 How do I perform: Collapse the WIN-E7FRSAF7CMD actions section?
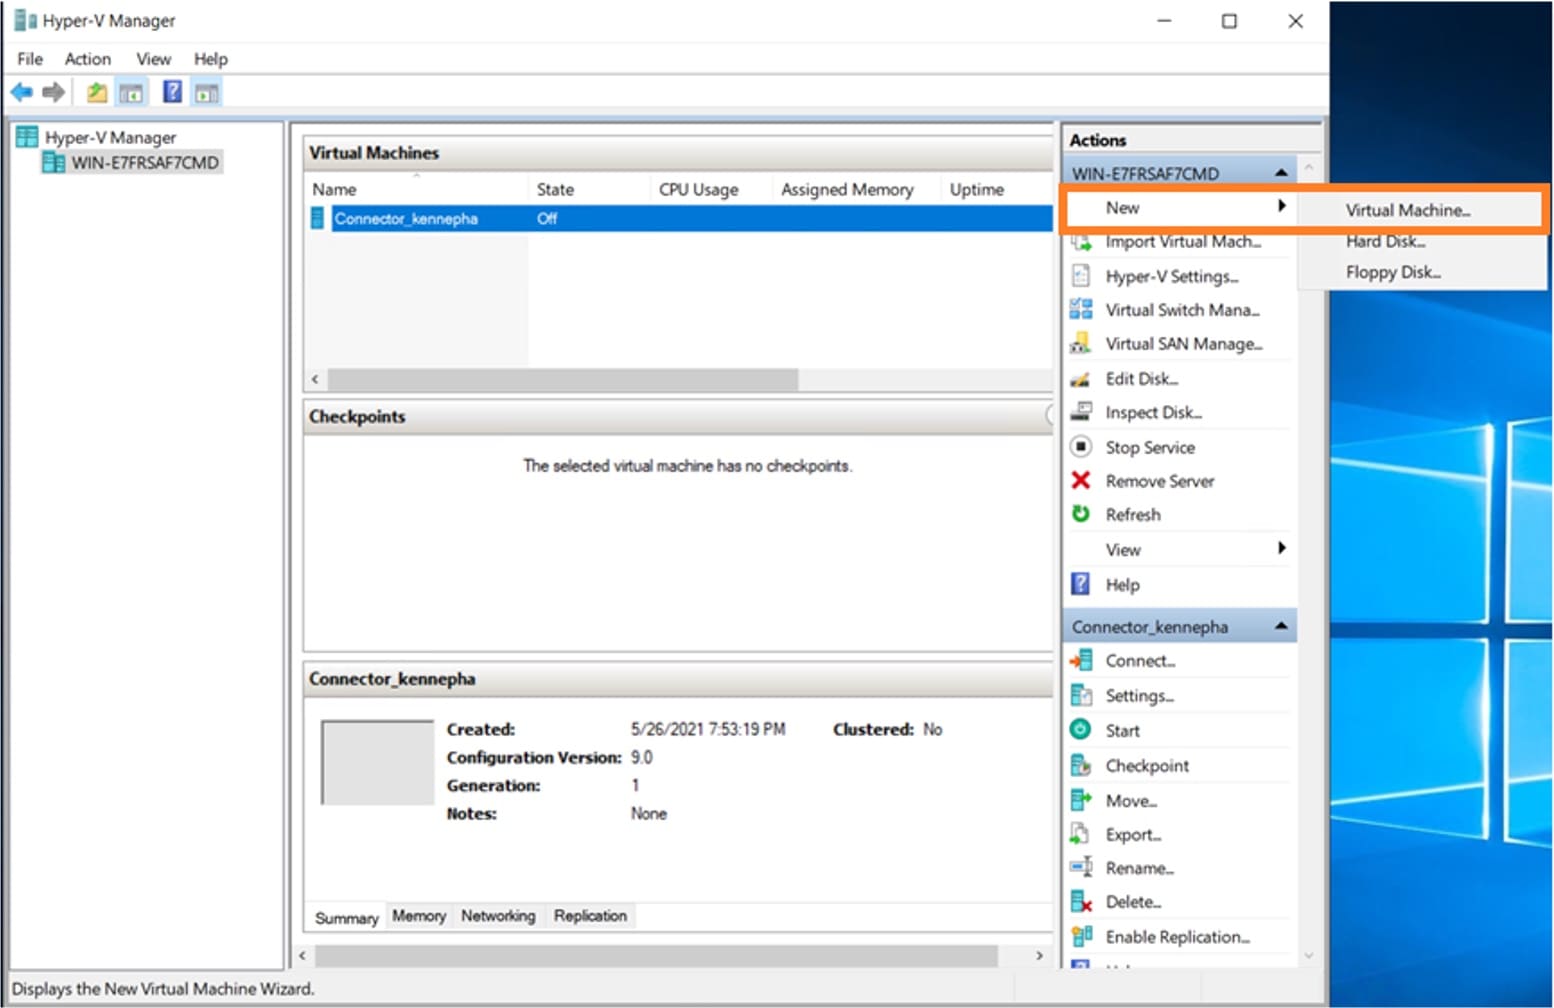click(1281, 171)
